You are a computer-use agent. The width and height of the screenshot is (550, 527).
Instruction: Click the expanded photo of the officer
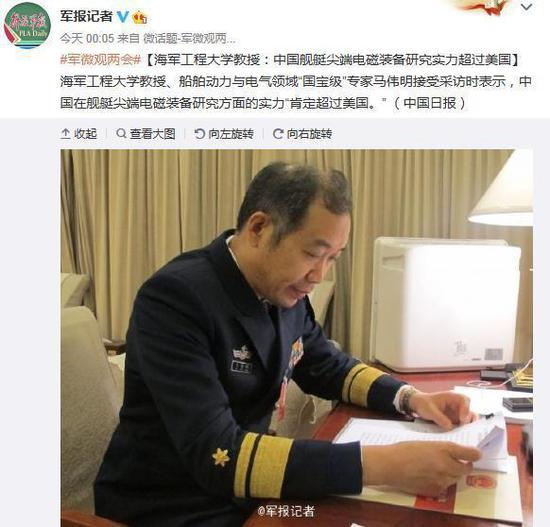click(x=297, y=338)
